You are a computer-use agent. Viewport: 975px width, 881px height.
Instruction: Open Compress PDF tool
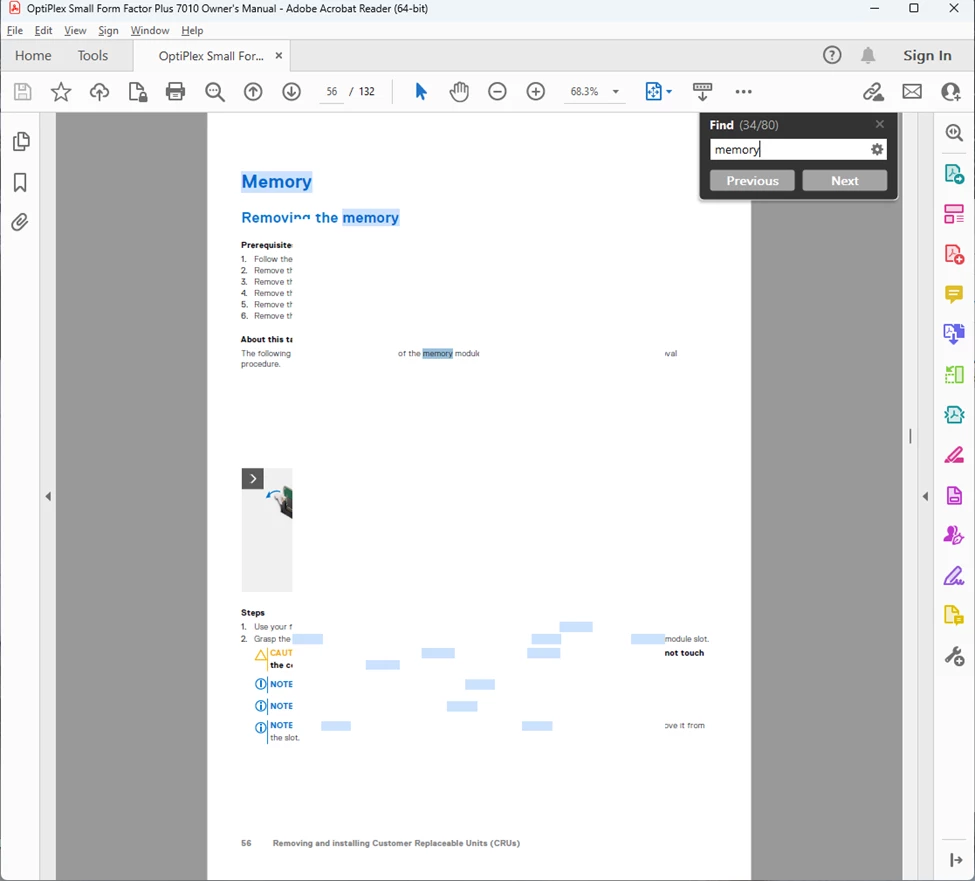pos(954,415)
